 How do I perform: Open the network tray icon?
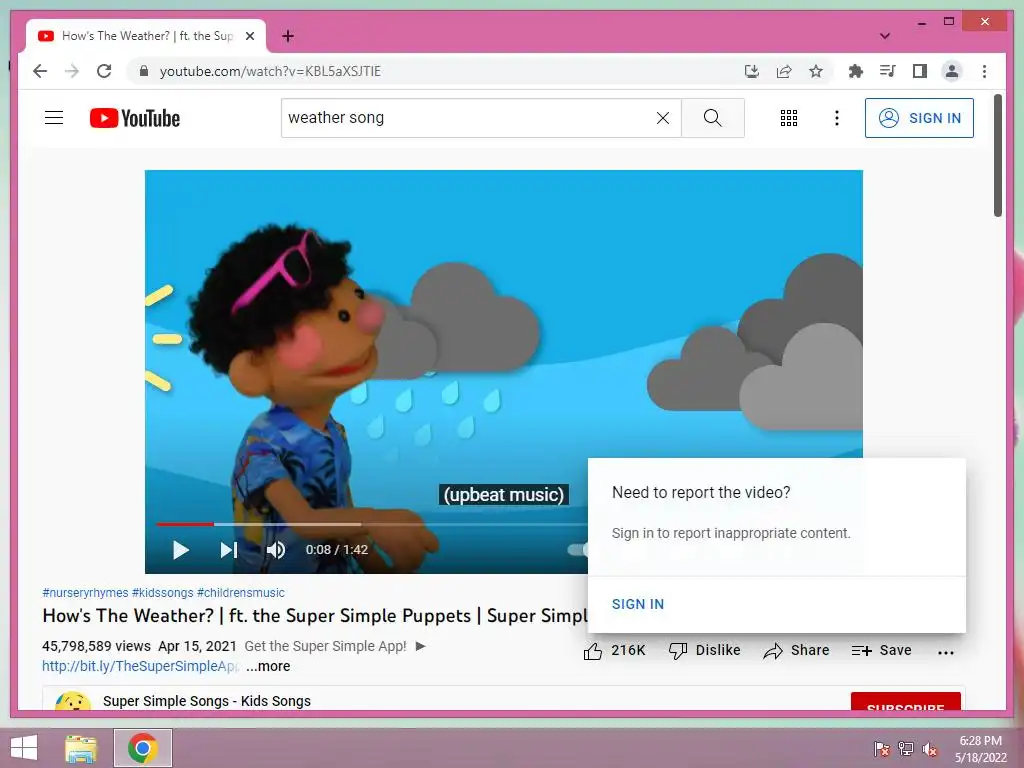(906, 749)
